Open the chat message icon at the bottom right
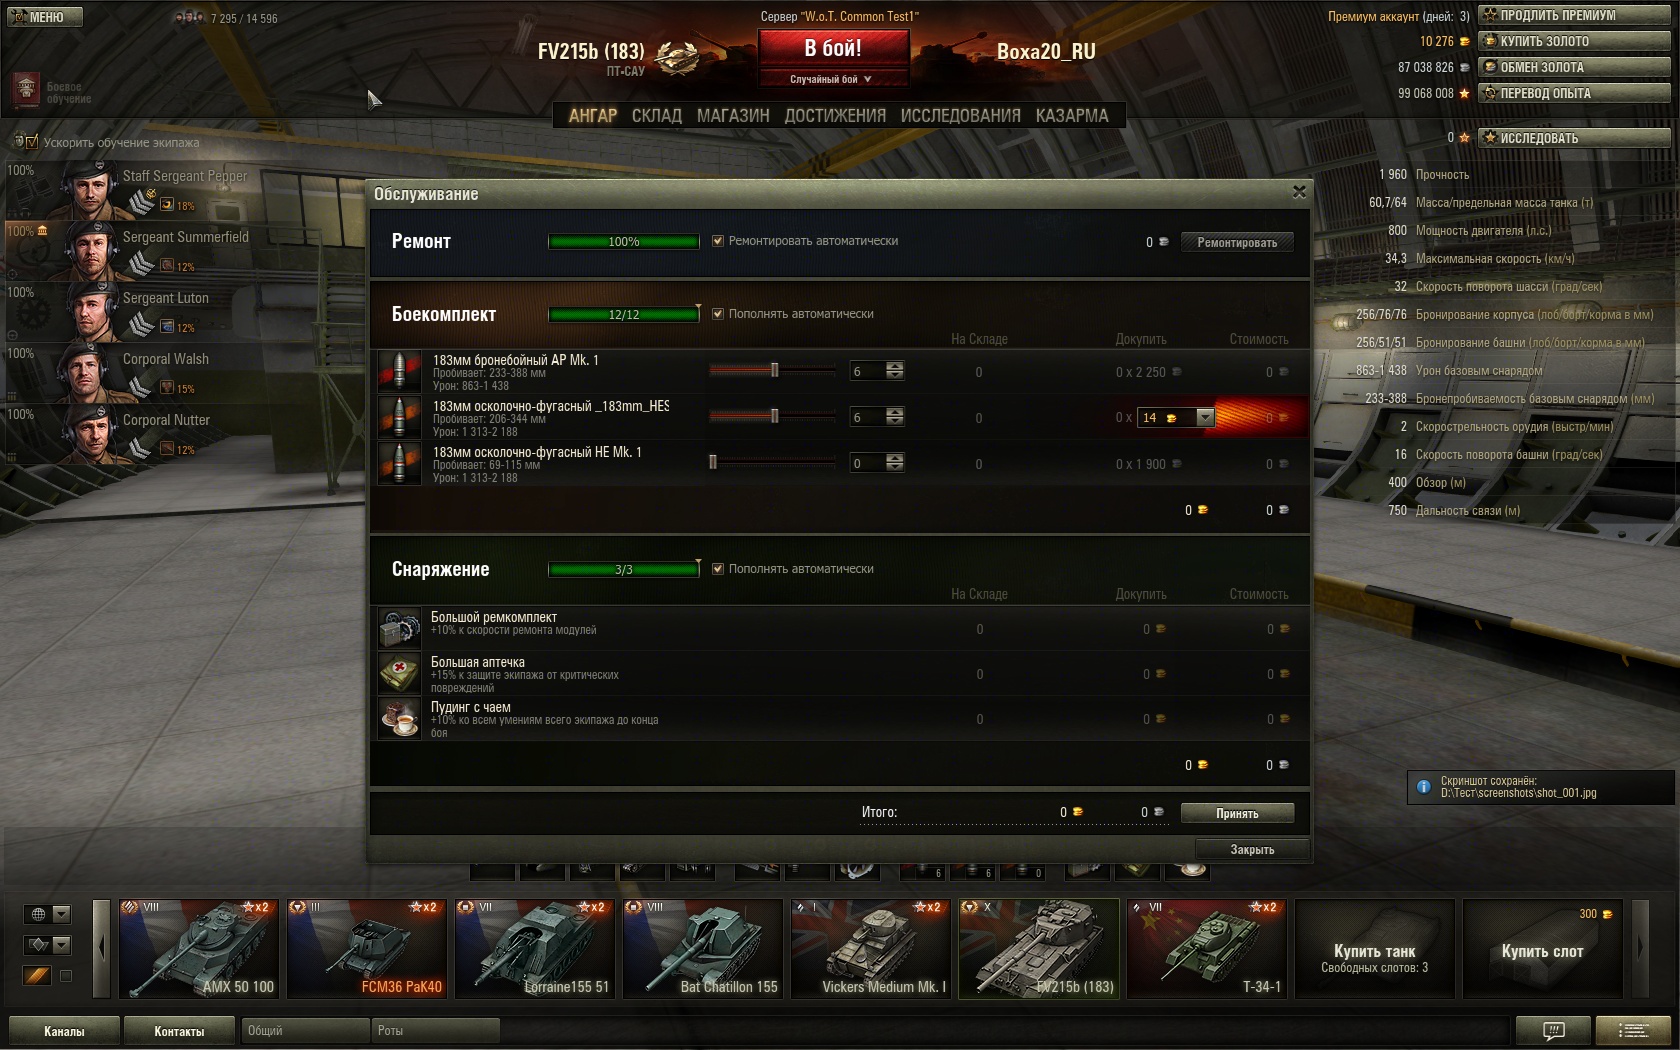Screen dimensions: 1680x1050 1553,1030
